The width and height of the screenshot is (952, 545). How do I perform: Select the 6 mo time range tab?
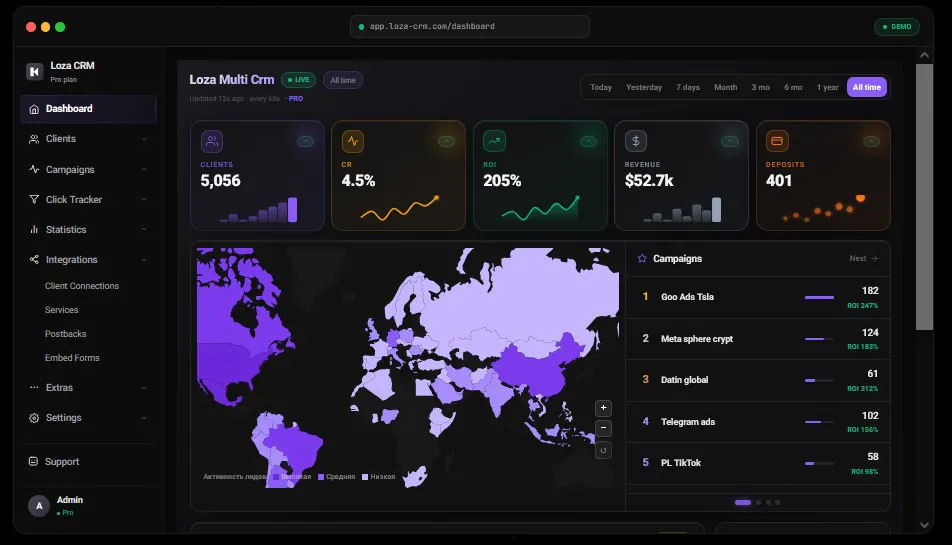[x=793, y=87]
